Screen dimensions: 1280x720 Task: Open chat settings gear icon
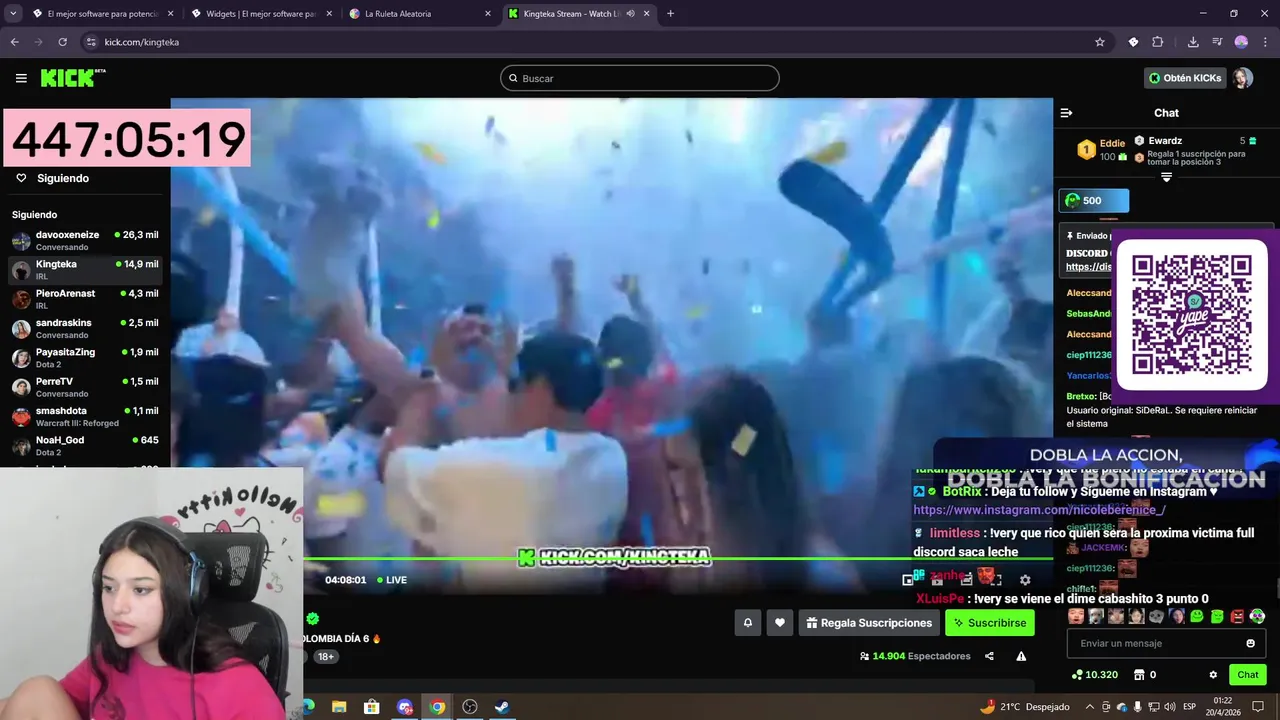tap(1213, 675)
